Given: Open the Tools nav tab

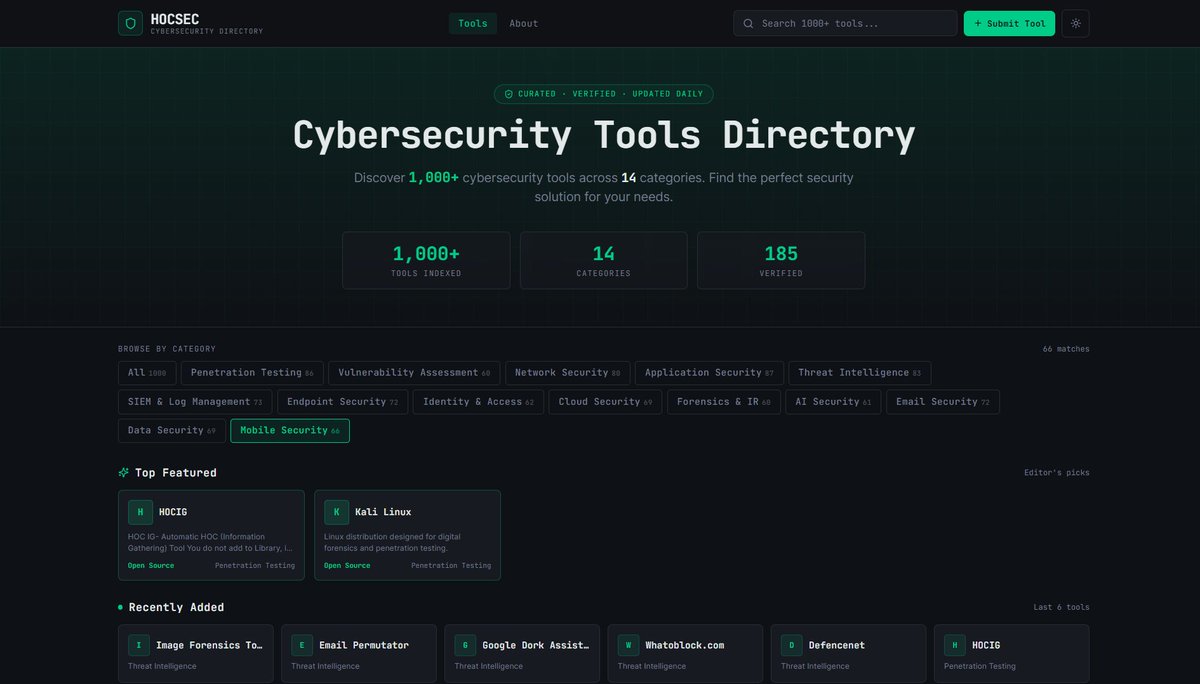Looking at the screenshot, I should 473,23.
